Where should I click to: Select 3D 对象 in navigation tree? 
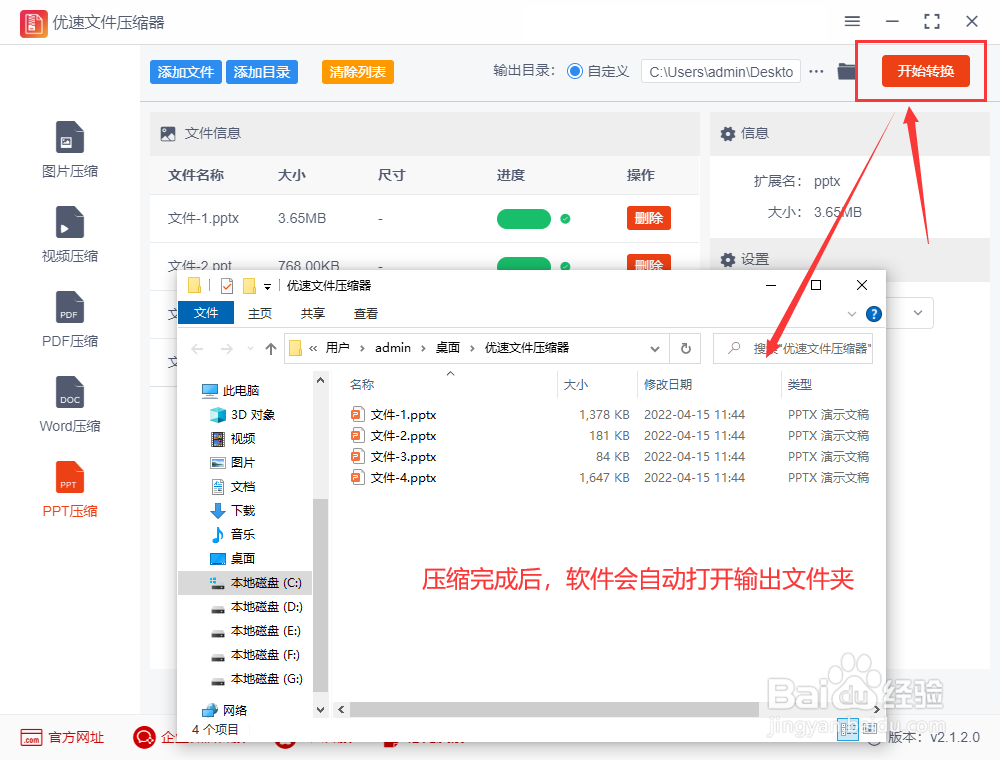242,414
